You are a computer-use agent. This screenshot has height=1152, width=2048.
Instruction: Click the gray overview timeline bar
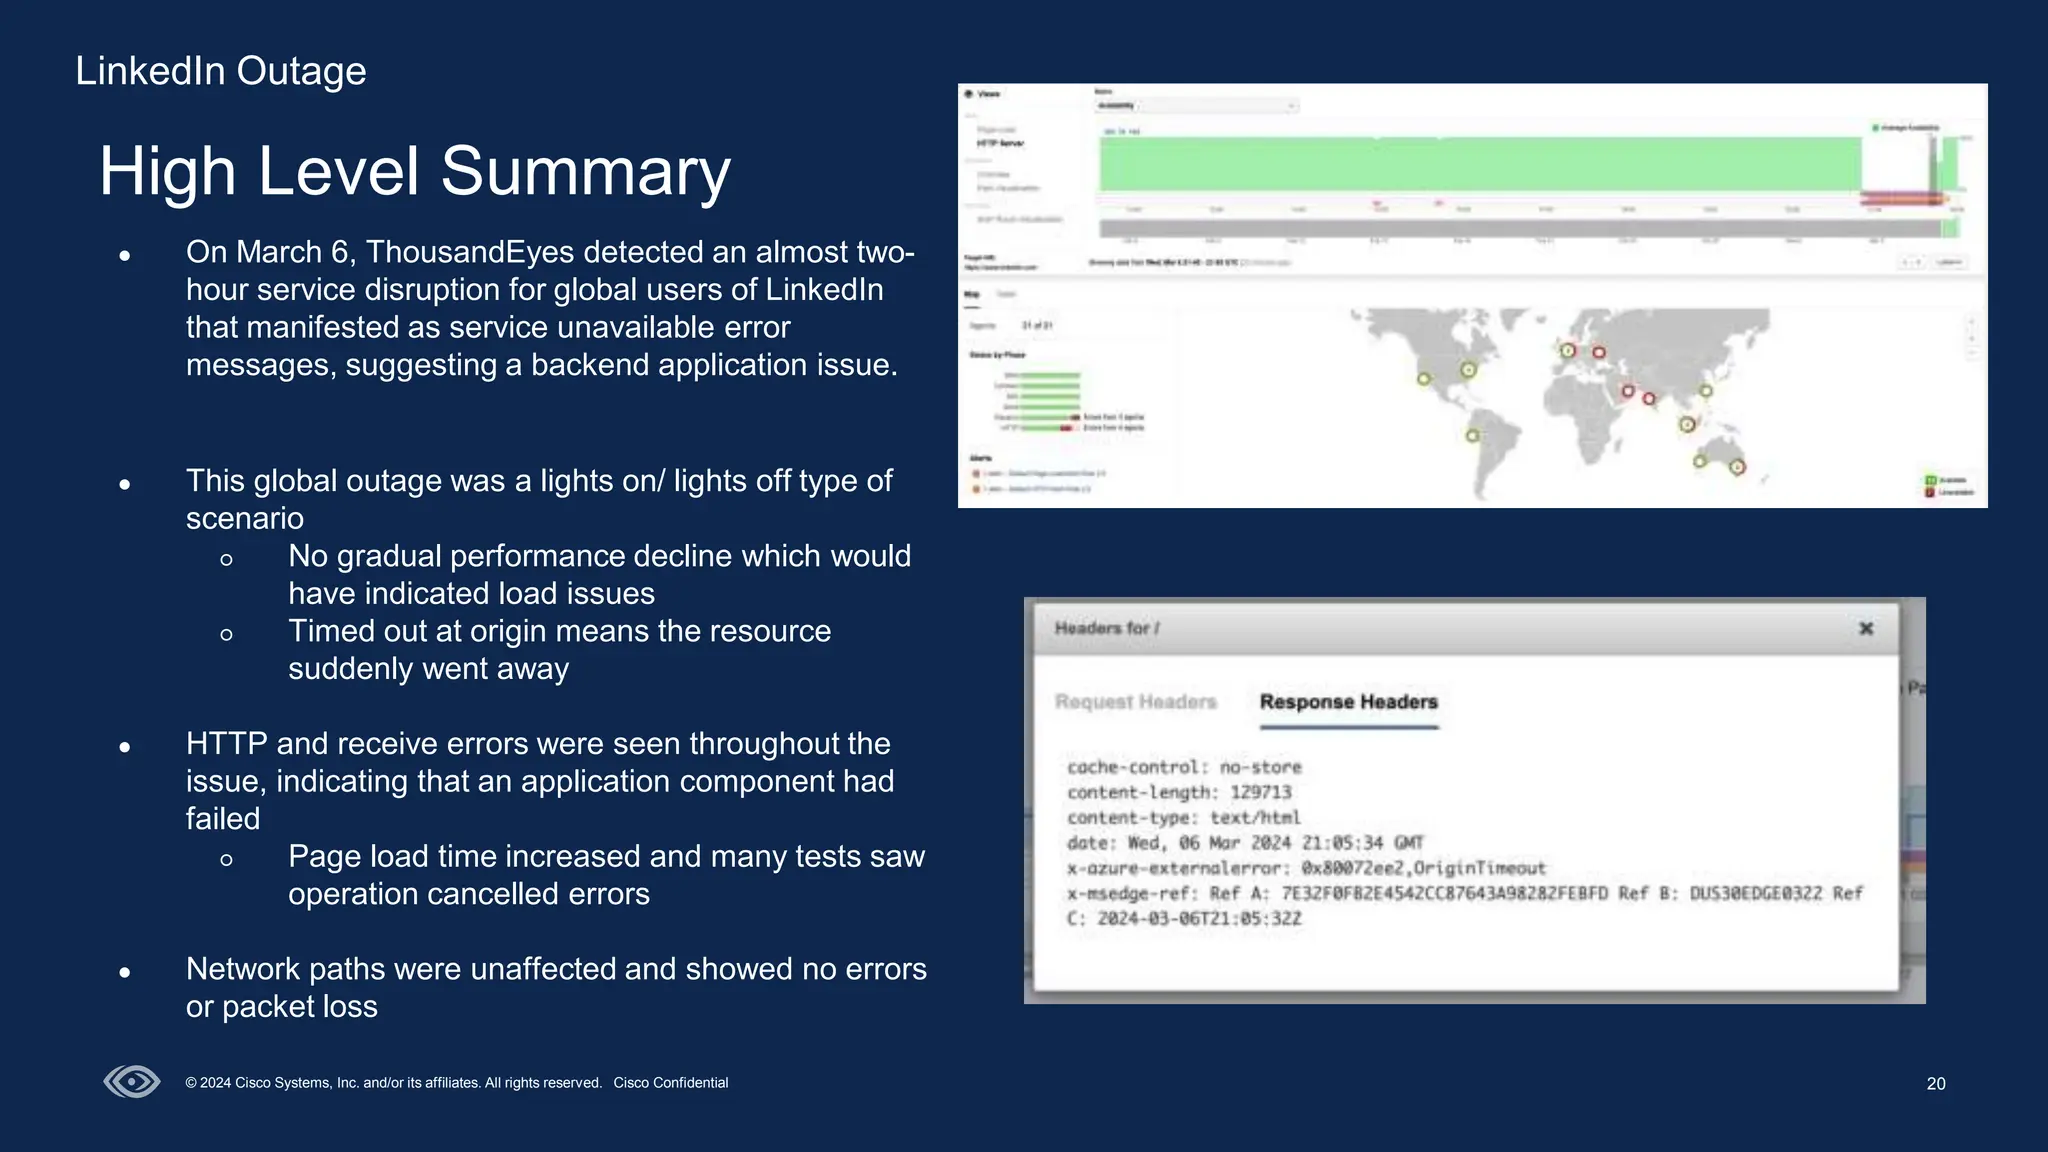tap(1520, 229)
